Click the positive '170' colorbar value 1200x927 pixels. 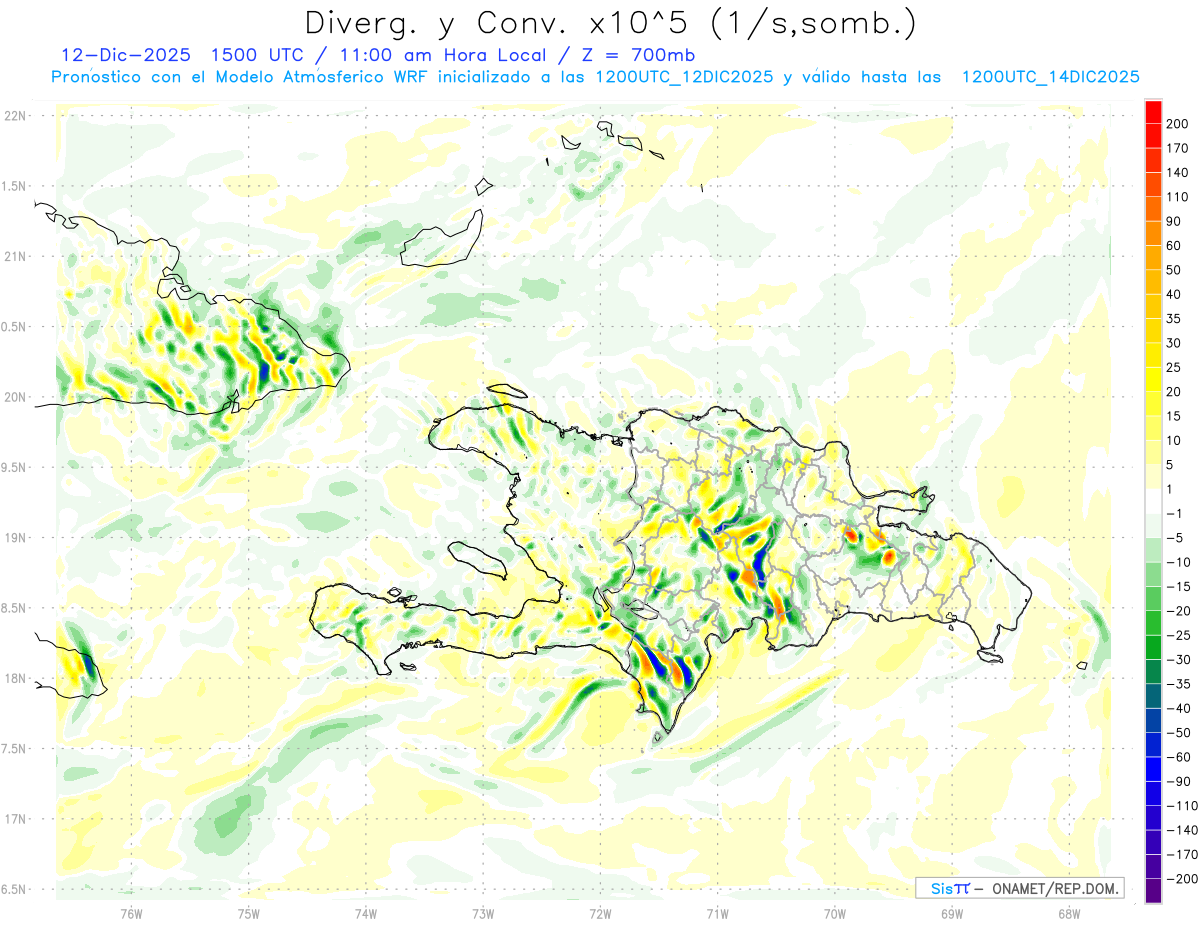[1178, 148]
